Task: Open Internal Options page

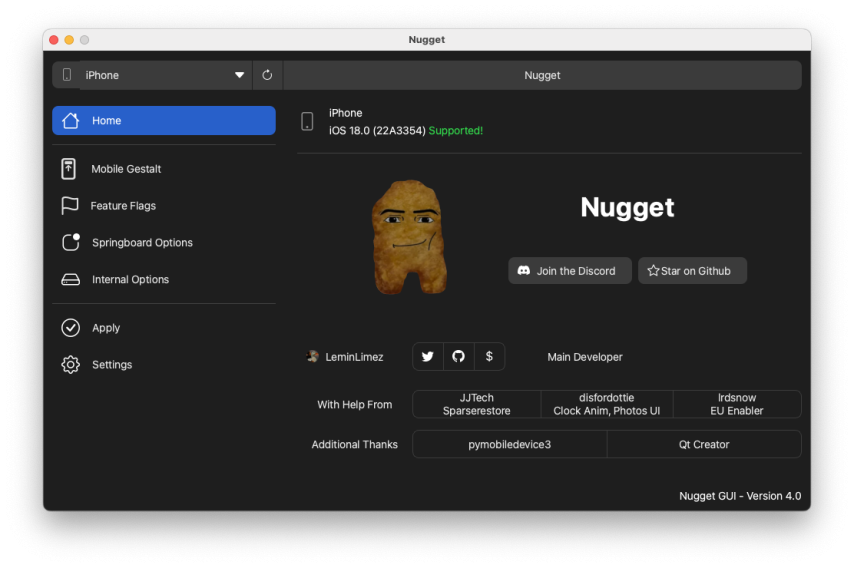Action: (x=163, y=279)
